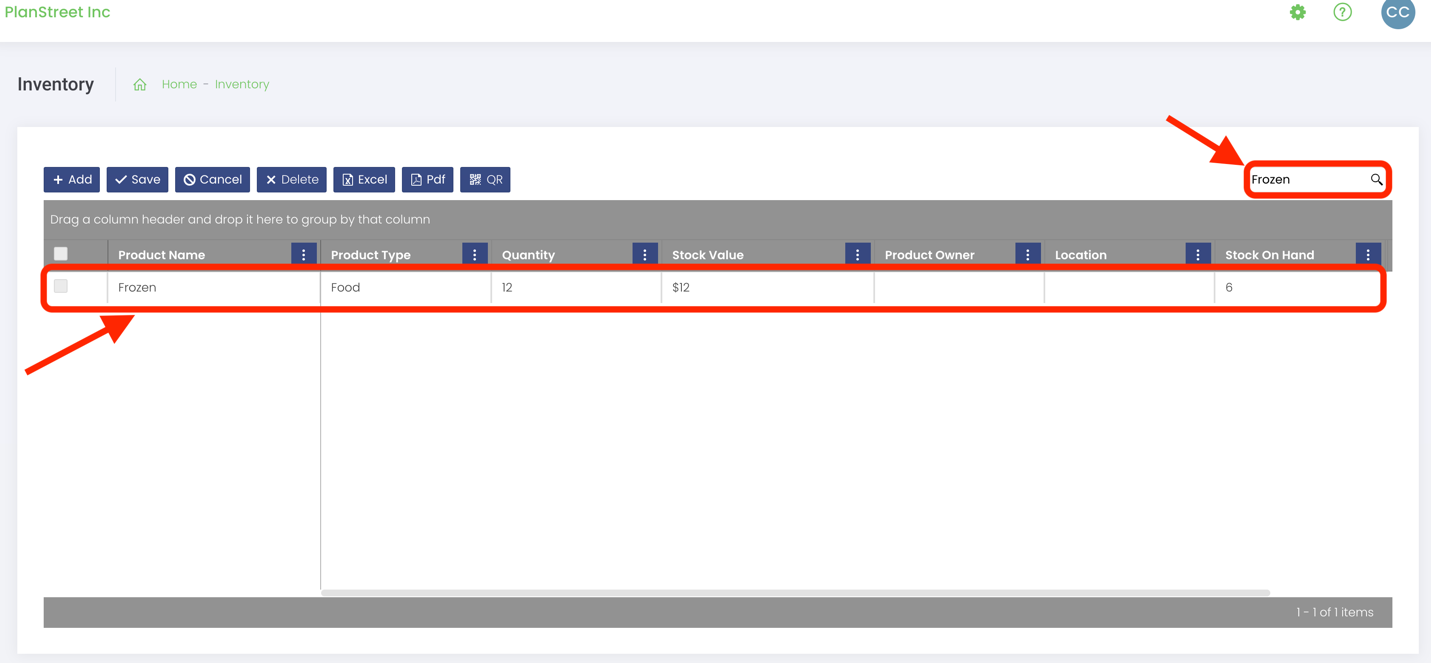Click the Save button
Screen dimensions: 1431x663
[x=137, y=180]
